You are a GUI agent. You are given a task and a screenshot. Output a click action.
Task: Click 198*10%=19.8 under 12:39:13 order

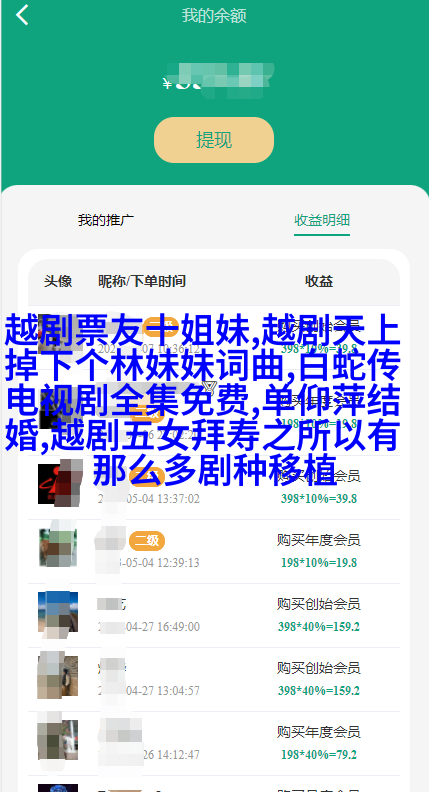coord(319,562)
